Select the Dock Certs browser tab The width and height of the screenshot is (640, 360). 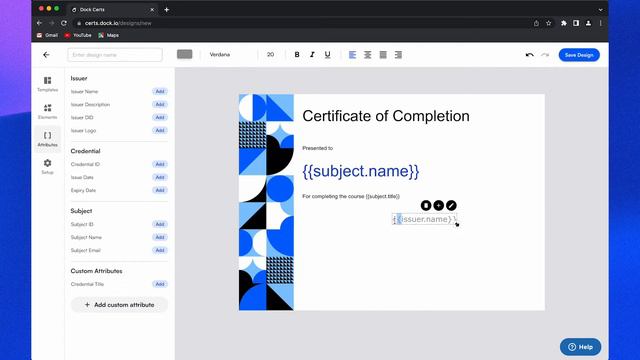click(x=112, y=9)
